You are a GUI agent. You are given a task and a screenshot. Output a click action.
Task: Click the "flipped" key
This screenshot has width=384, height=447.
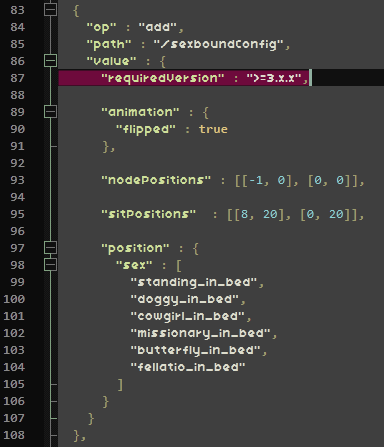pos(146,129)
